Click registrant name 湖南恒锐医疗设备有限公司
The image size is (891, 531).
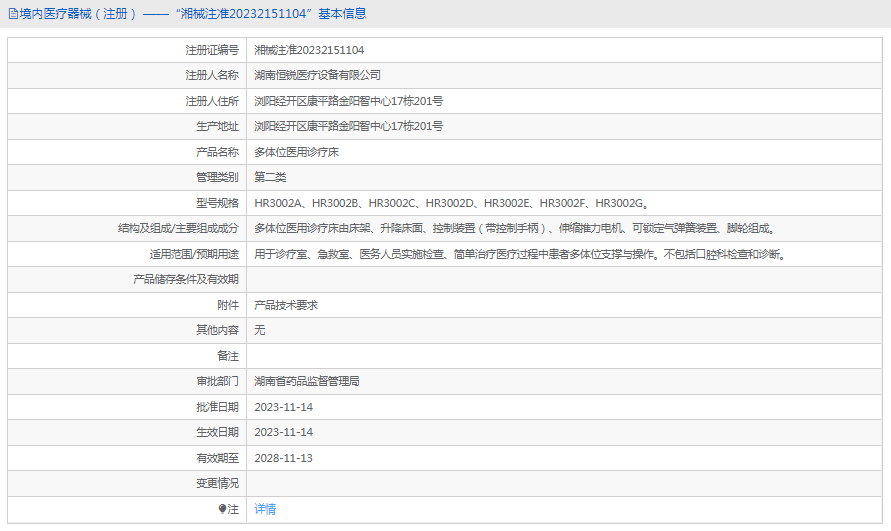[317, 75]
